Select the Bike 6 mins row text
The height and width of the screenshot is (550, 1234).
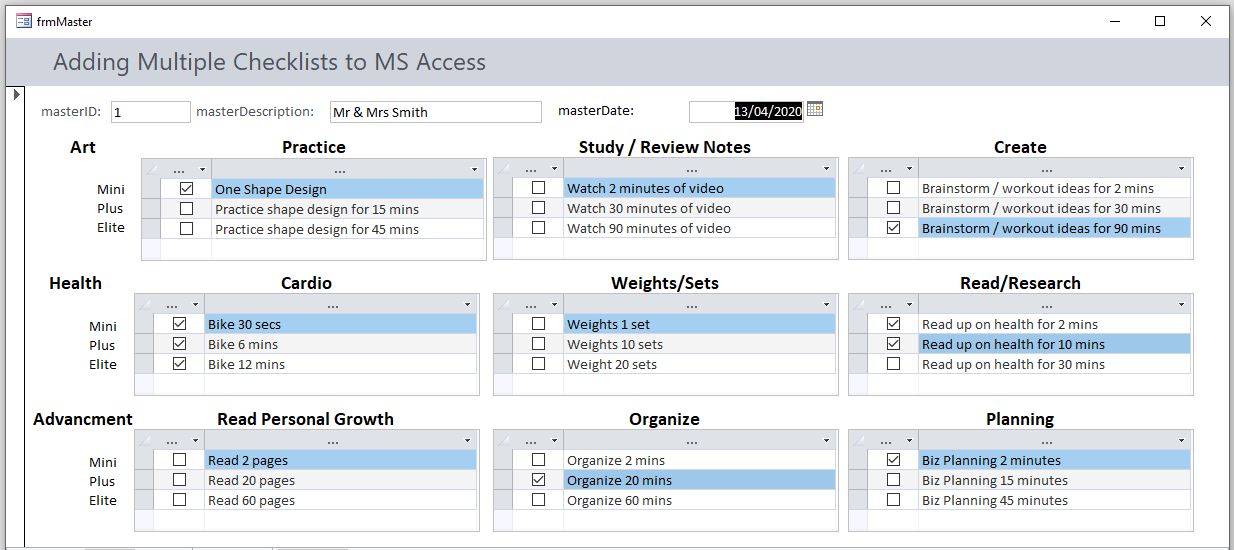tap(243, 344)
